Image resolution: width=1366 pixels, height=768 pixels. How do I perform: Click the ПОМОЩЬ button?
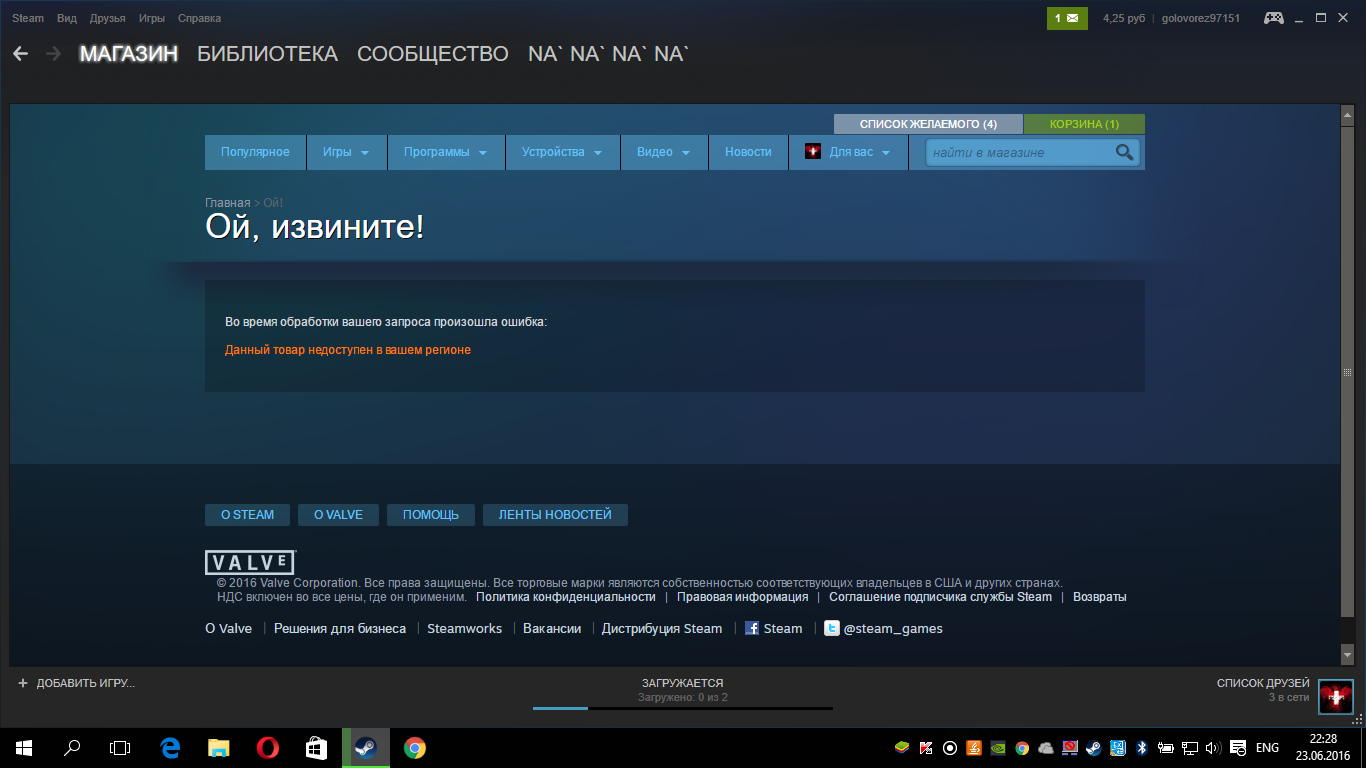(x=430, y=515)
